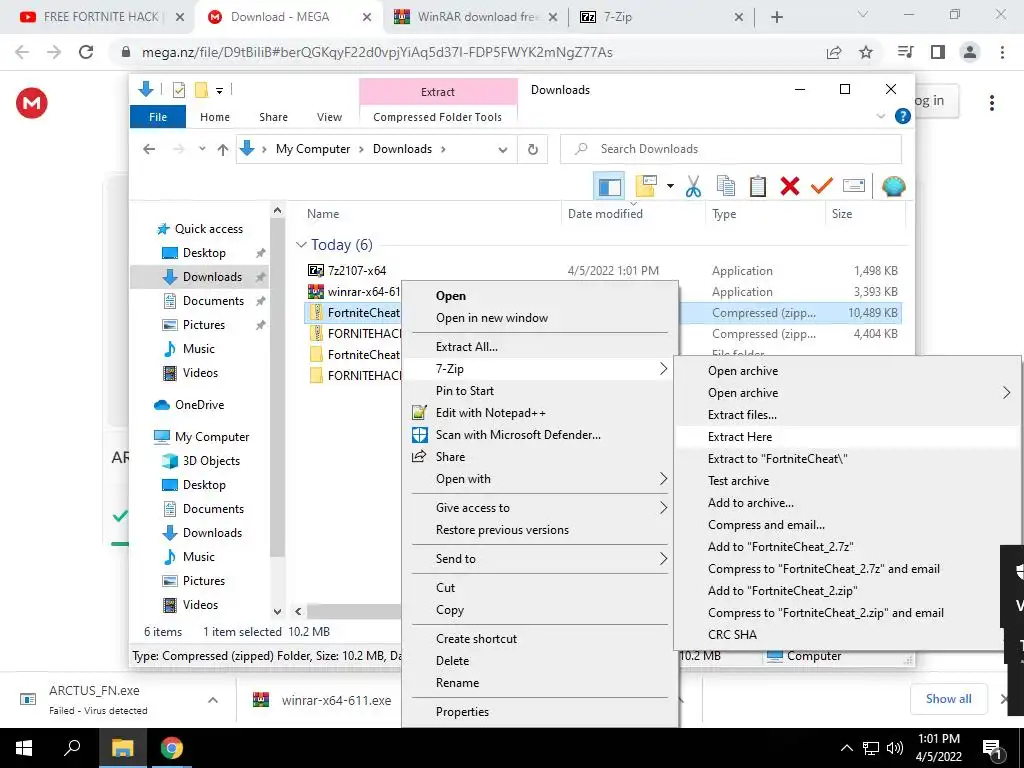Click the Copy icon in Explorer toolbar
The height and width of the screenshot is (768, 1024).
click(726, 186)
